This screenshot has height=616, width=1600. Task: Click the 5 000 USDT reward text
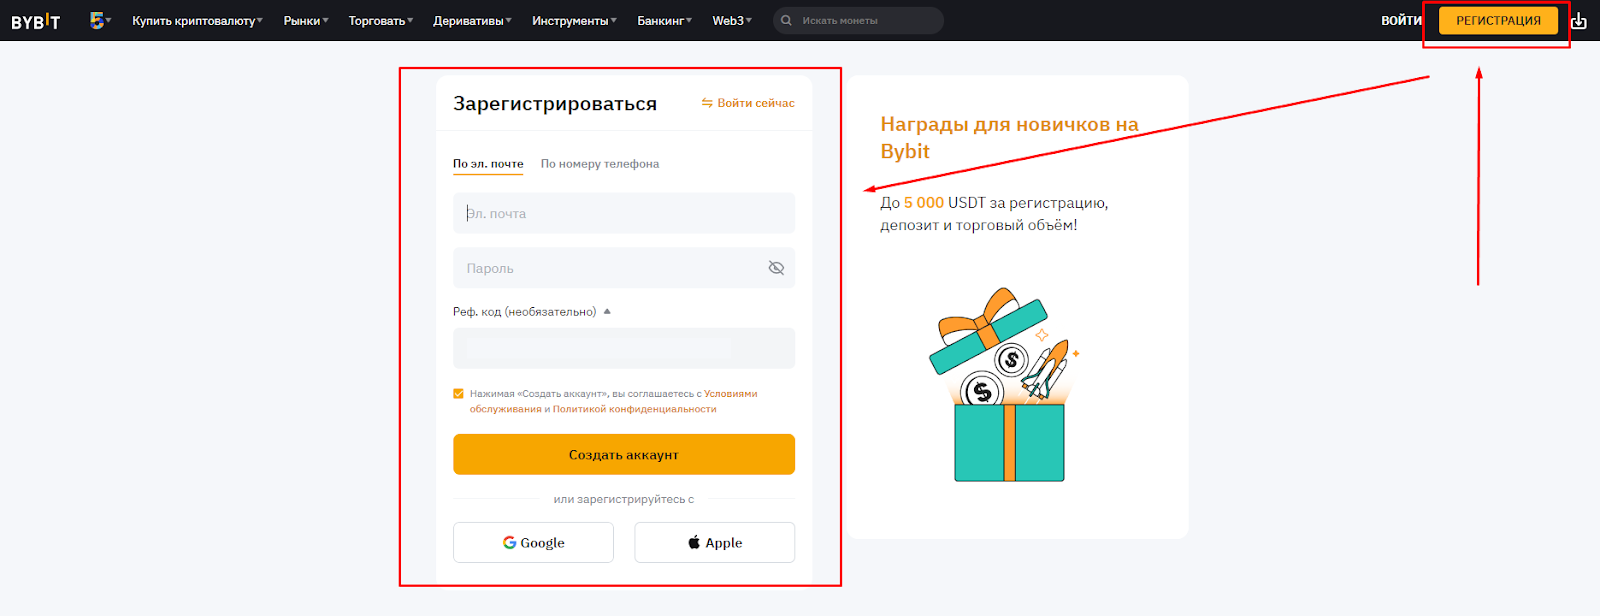[945, 203]
